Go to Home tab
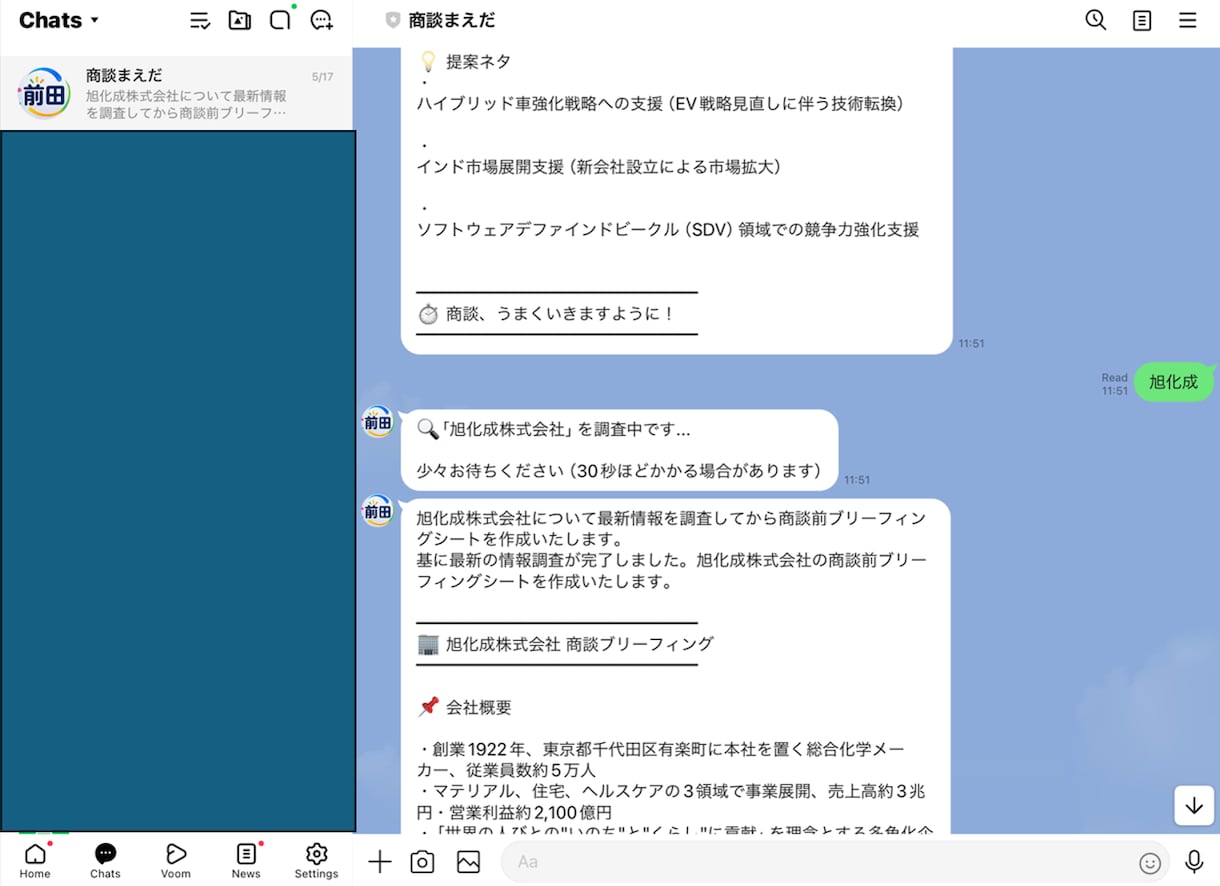Viewport: 1220px width, 886px height. [x=35, y=861]
